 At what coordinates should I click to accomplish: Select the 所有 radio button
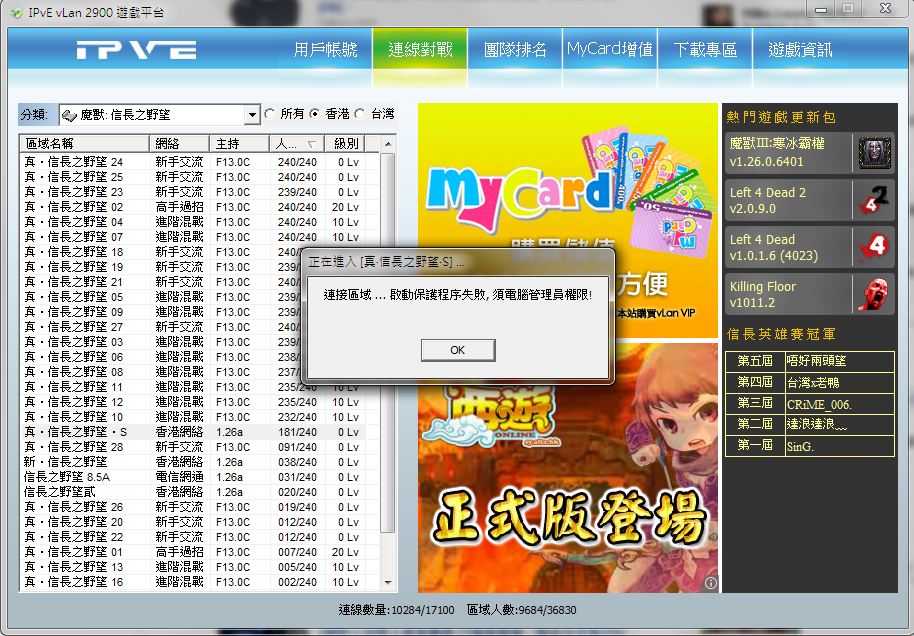(270, 114)
